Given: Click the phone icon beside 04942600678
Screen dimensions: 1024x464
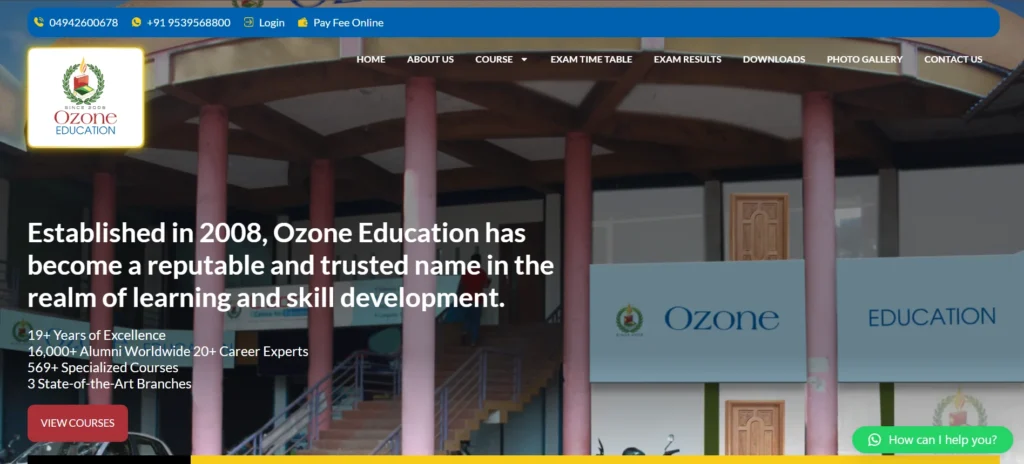Looking at the screenshot, I should click(x=39, y=22).
